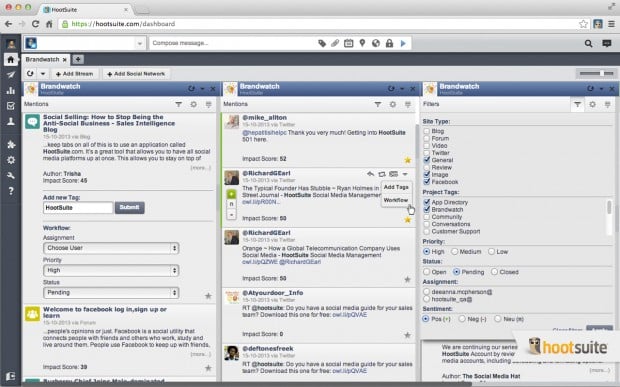
Task: Open the social profile picker dropdown arrow
Action: pyautogui.click(x=139, y=43)
